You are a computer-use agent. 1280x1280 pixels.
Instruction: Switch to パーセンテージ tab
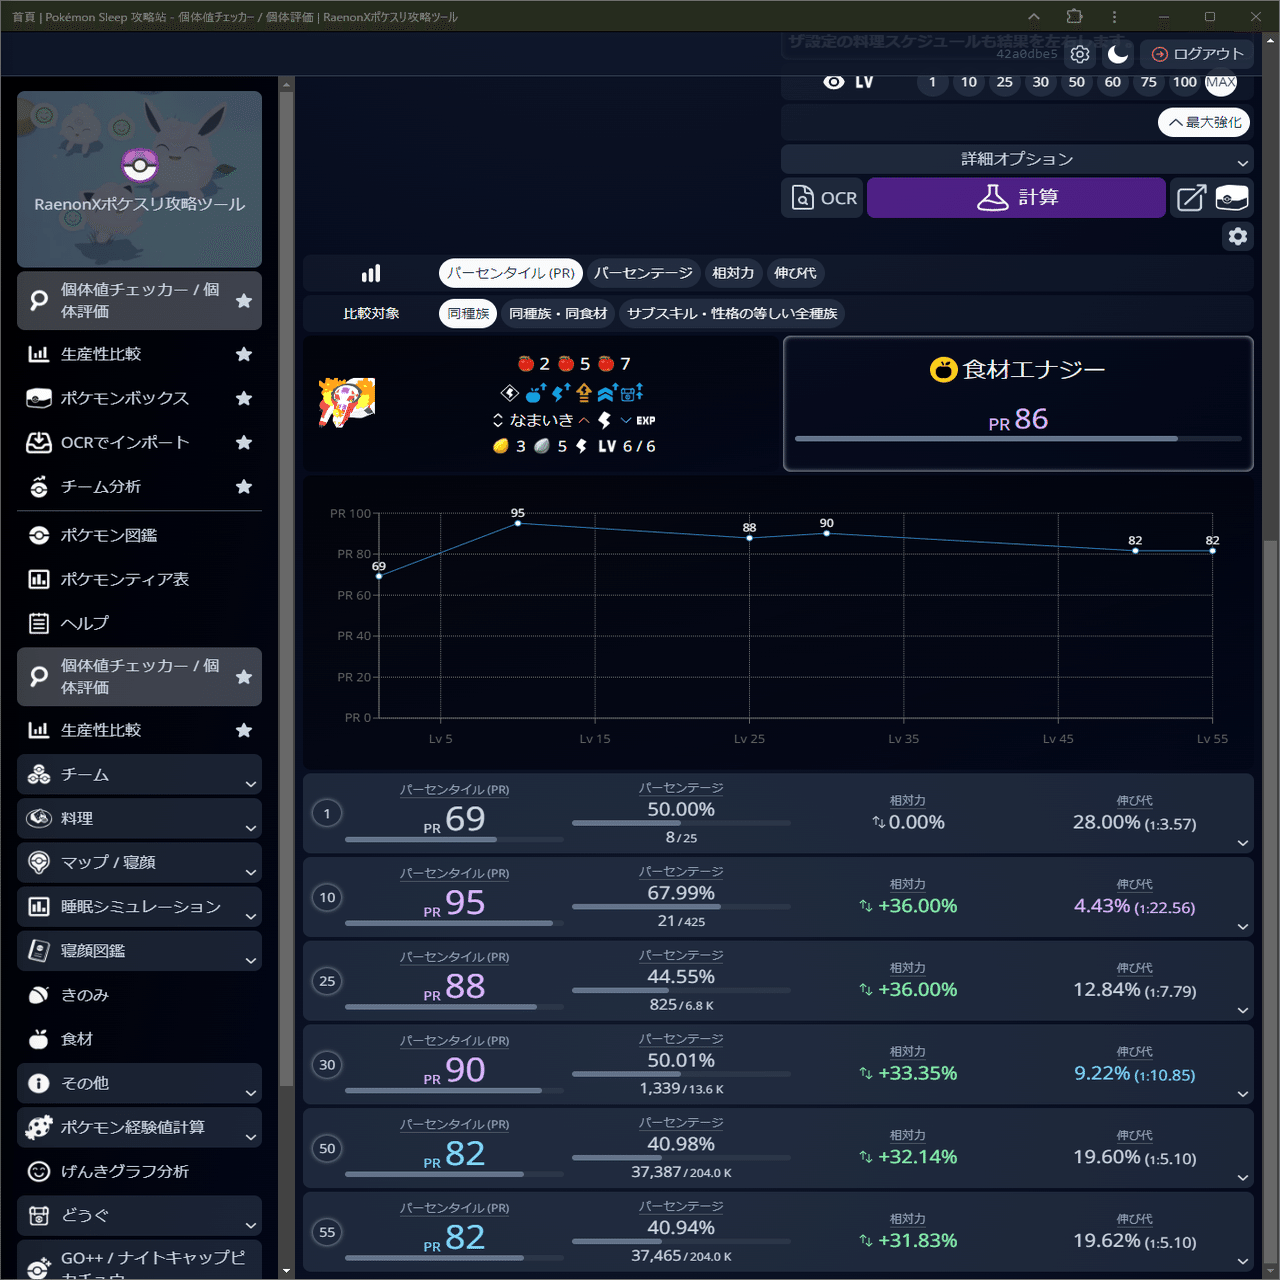tap(643, 273)
